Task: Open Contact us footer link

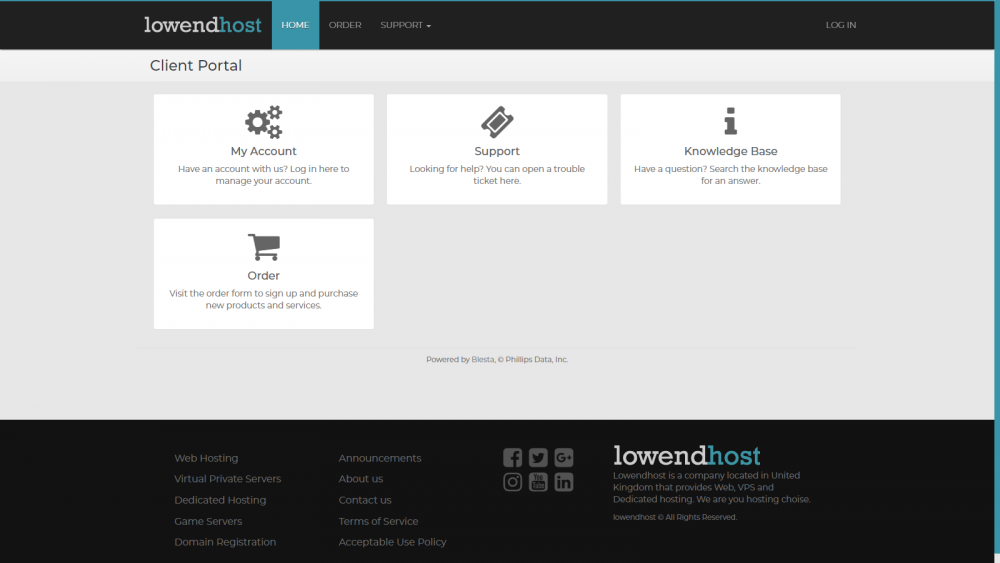Action: click(x=365, y=500)
